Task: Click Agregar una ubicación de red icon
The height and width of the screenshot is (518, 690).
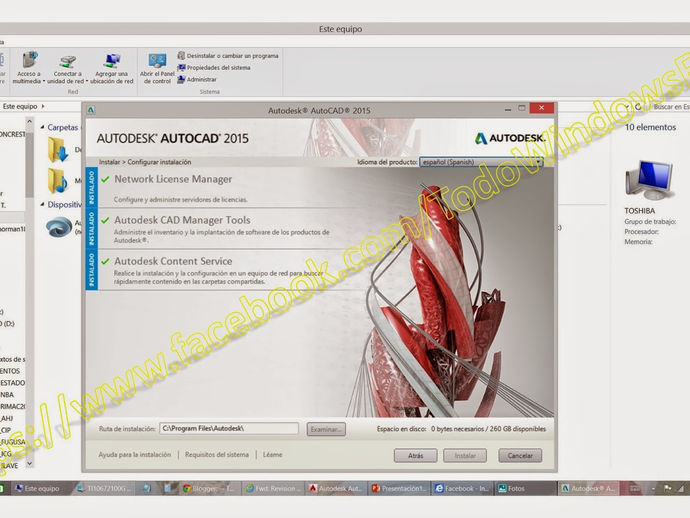Action: tap(112, 60)
